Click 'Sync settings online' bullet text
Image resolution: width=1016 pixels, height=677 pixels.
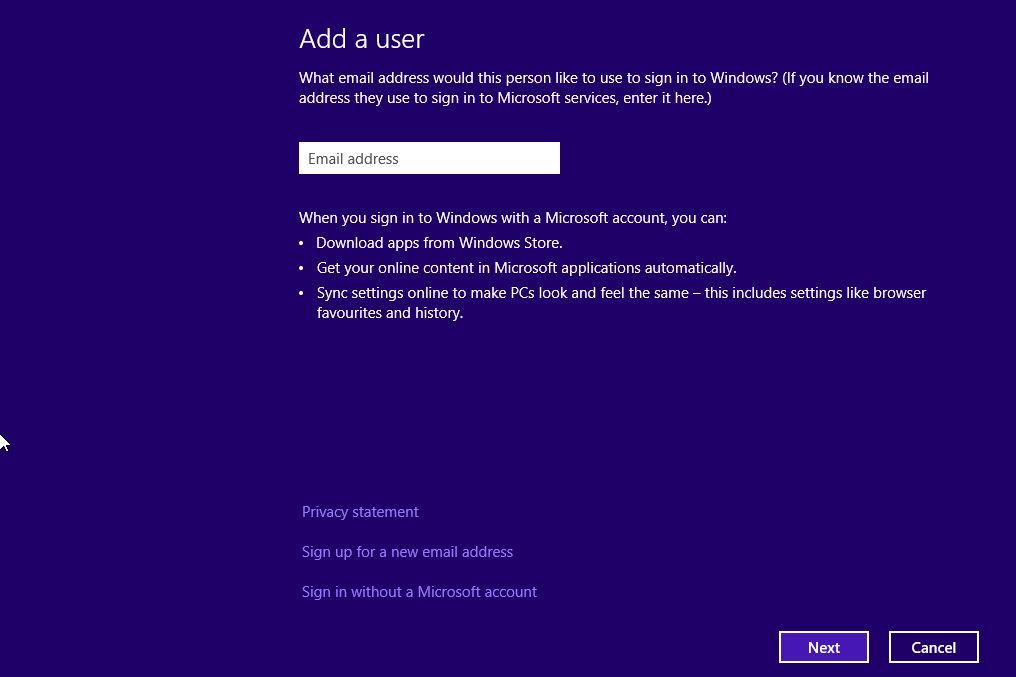pos(621,303)
